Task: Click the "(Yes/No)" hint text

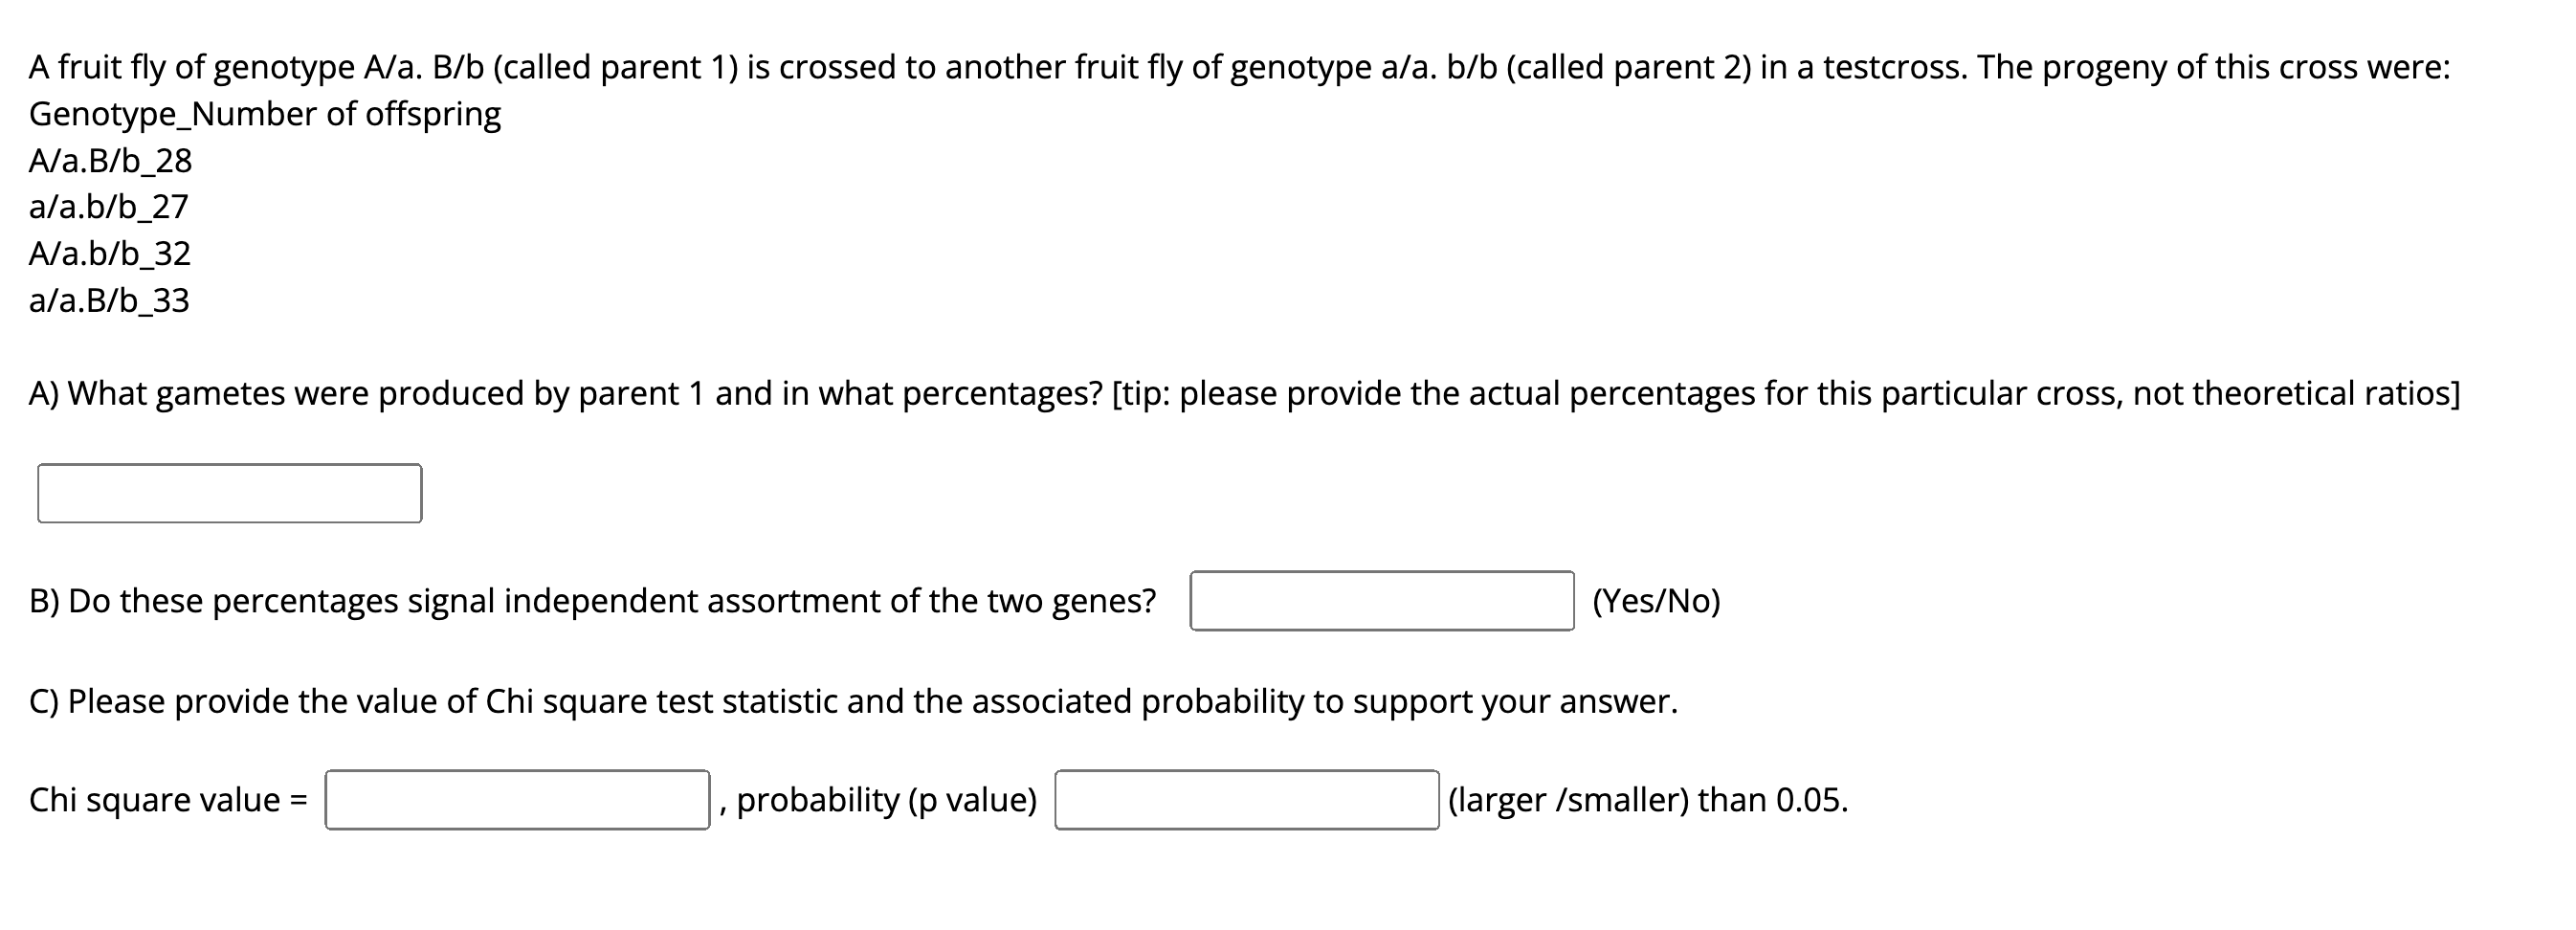Action: tap(1656, 601)
